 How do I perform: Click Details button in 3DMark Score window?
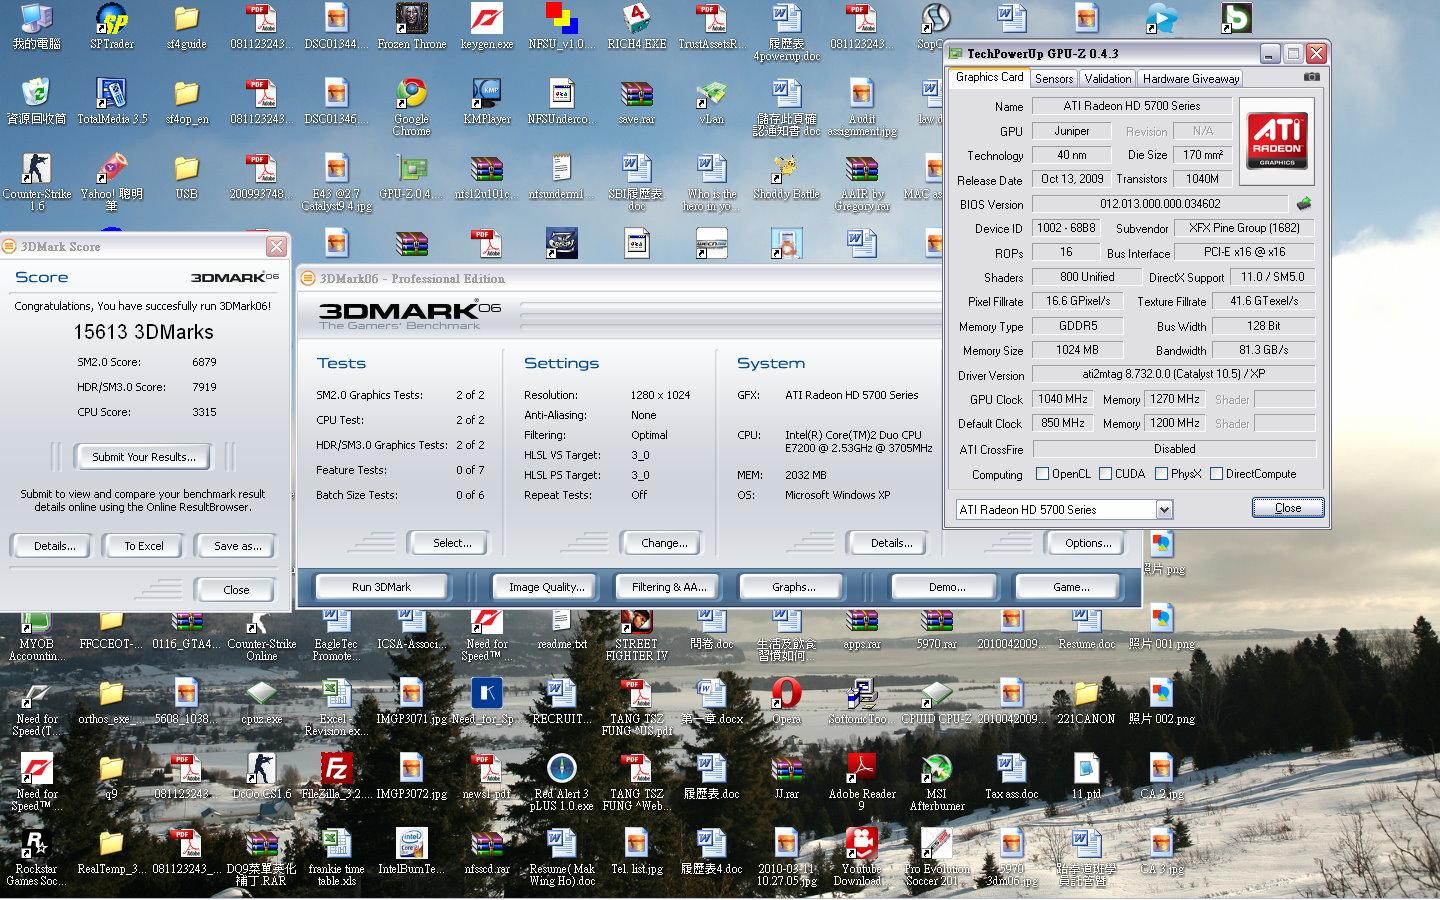(54, 546)
